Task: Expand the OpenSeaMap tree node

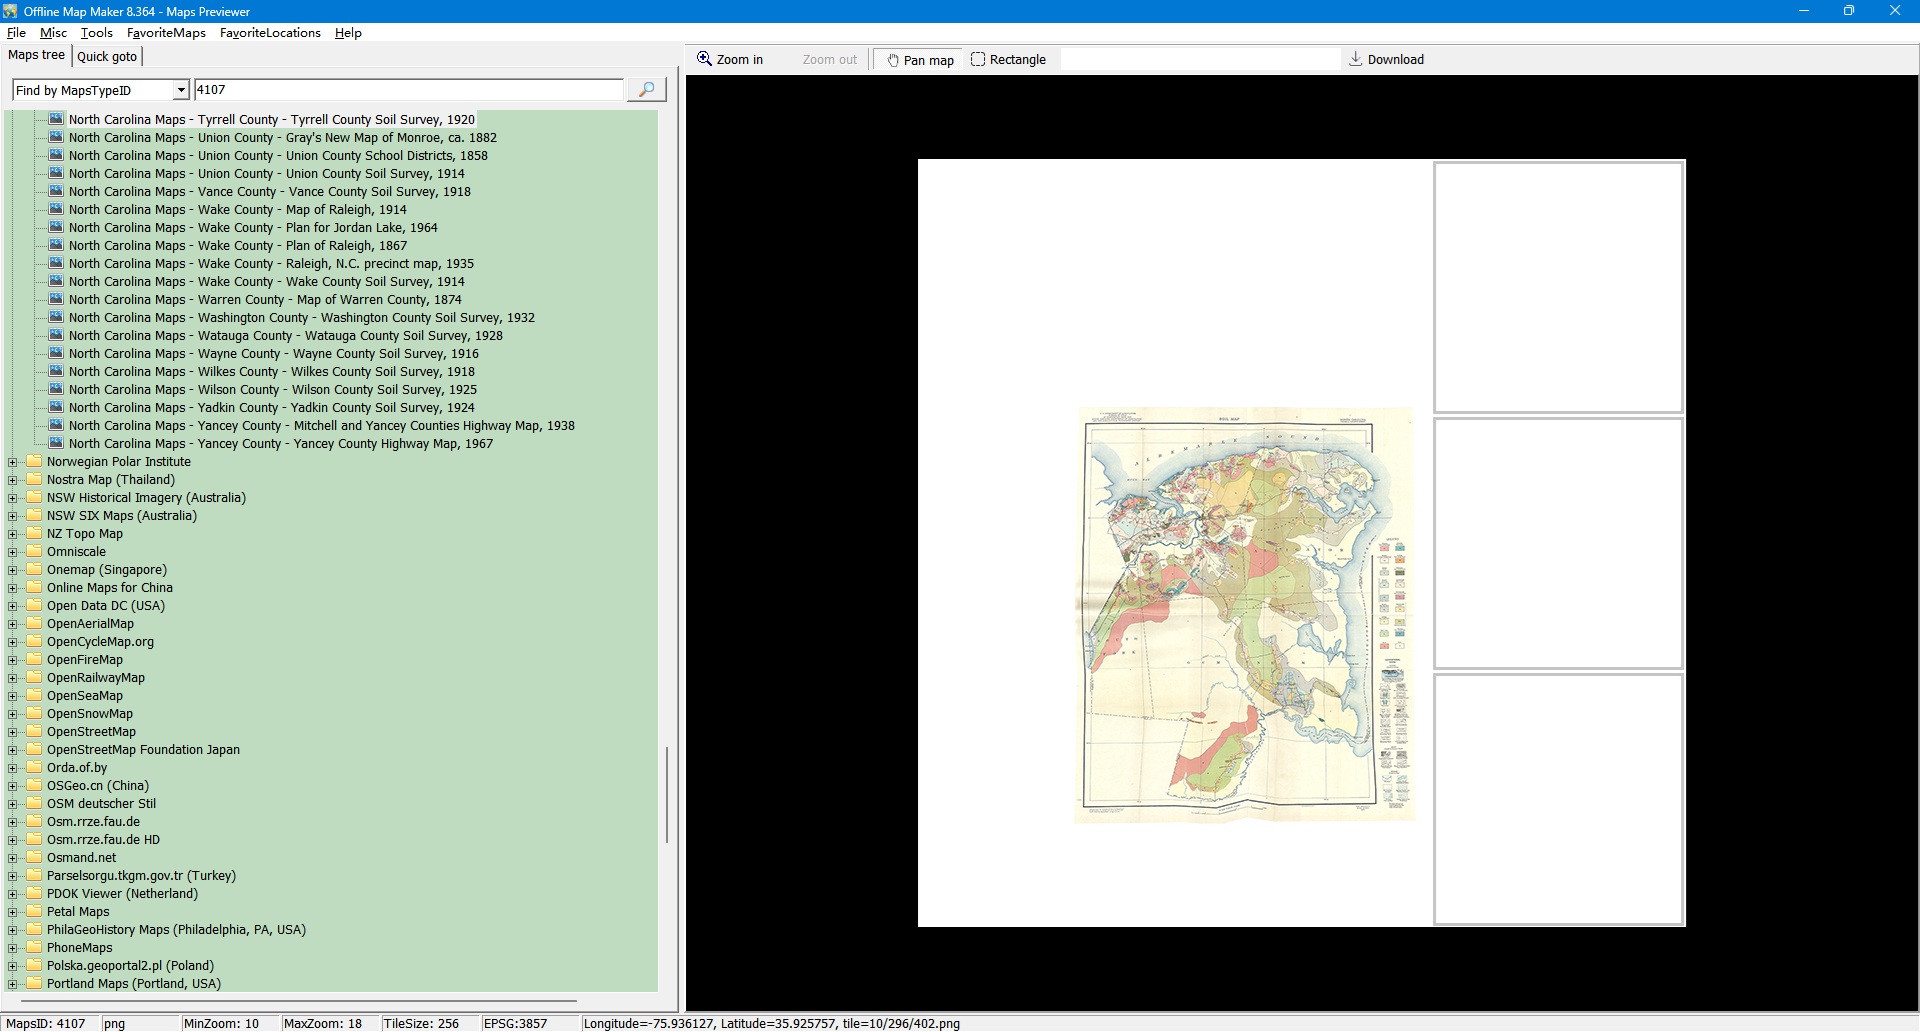Action: [x=13, y=696]
